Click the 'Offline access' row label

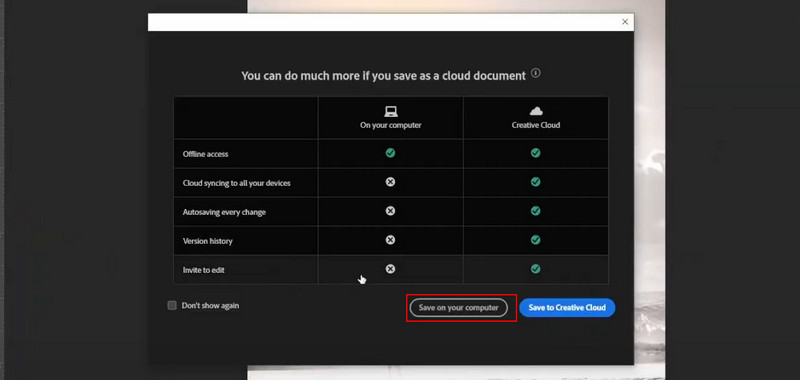pyautogui.click(x=206, y=154)
